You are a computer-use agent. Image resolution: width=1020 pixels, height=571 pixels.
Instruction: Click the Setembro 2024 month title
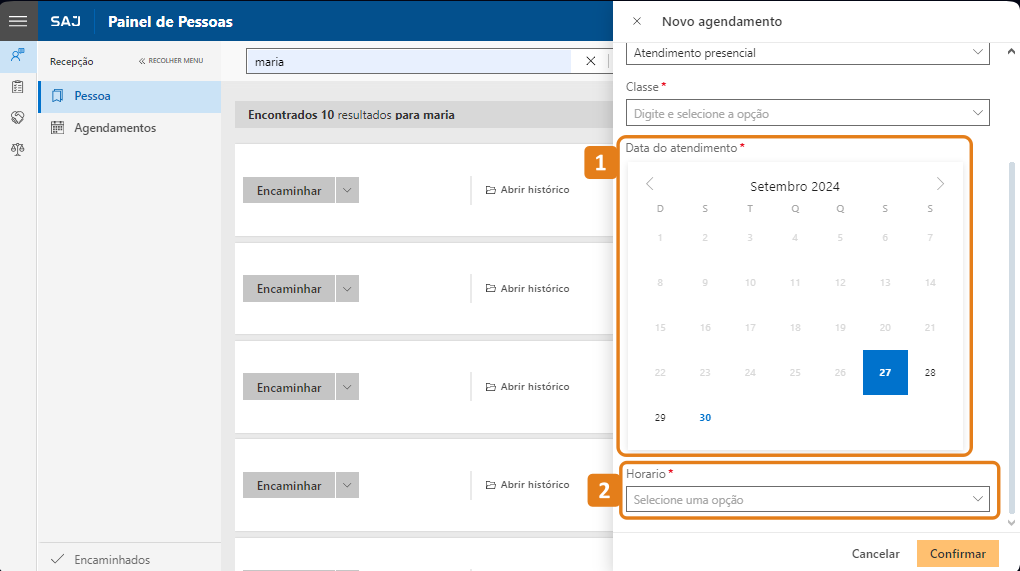[795, 187]
